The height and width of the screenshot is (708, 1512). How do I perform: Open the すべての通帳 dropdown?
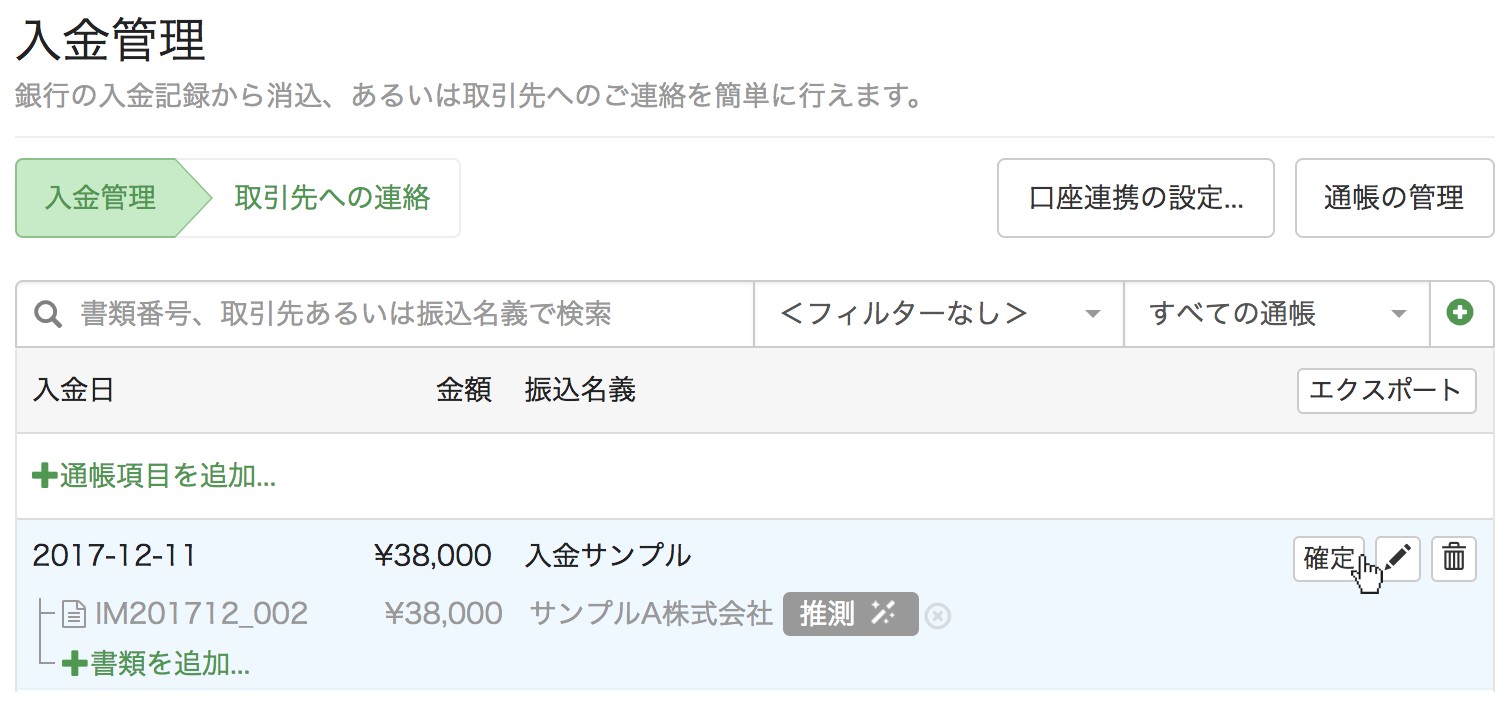(x=1277, y=313)
